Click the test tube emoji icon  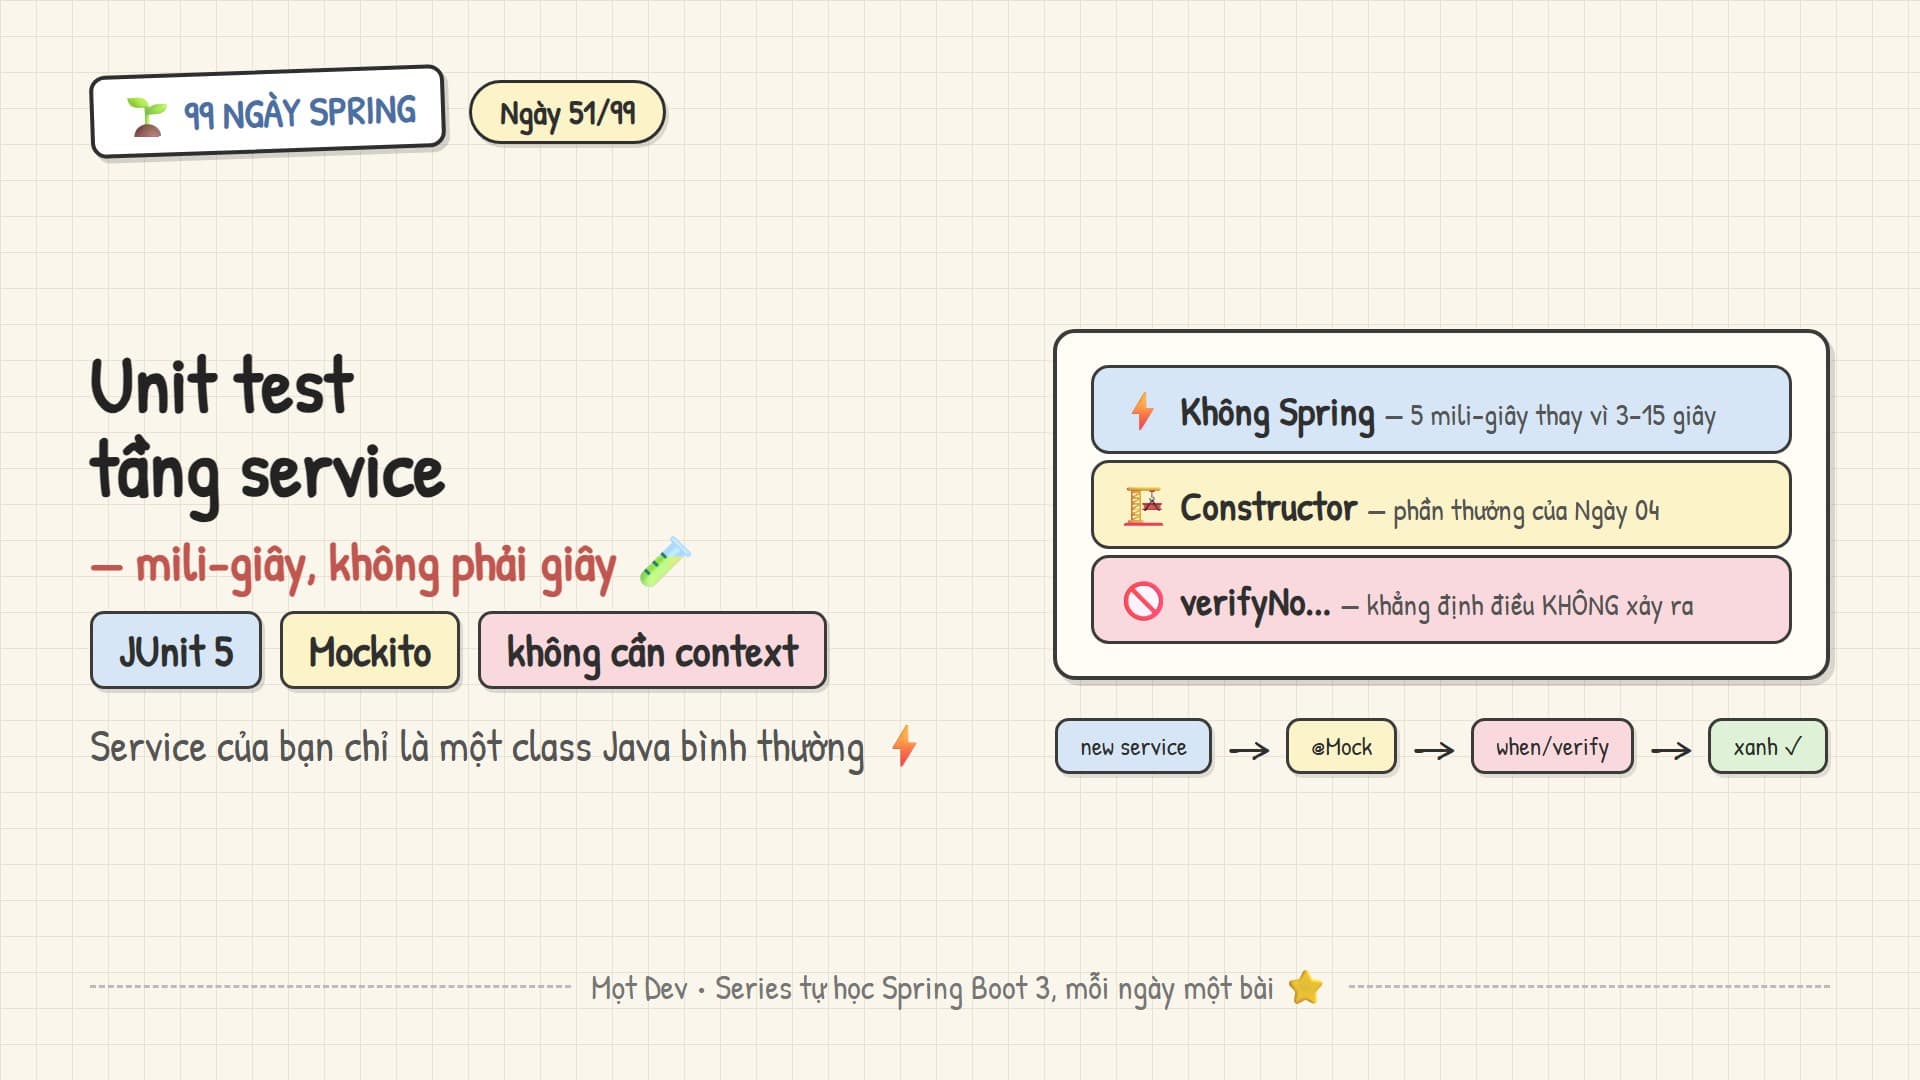point(665,562)
